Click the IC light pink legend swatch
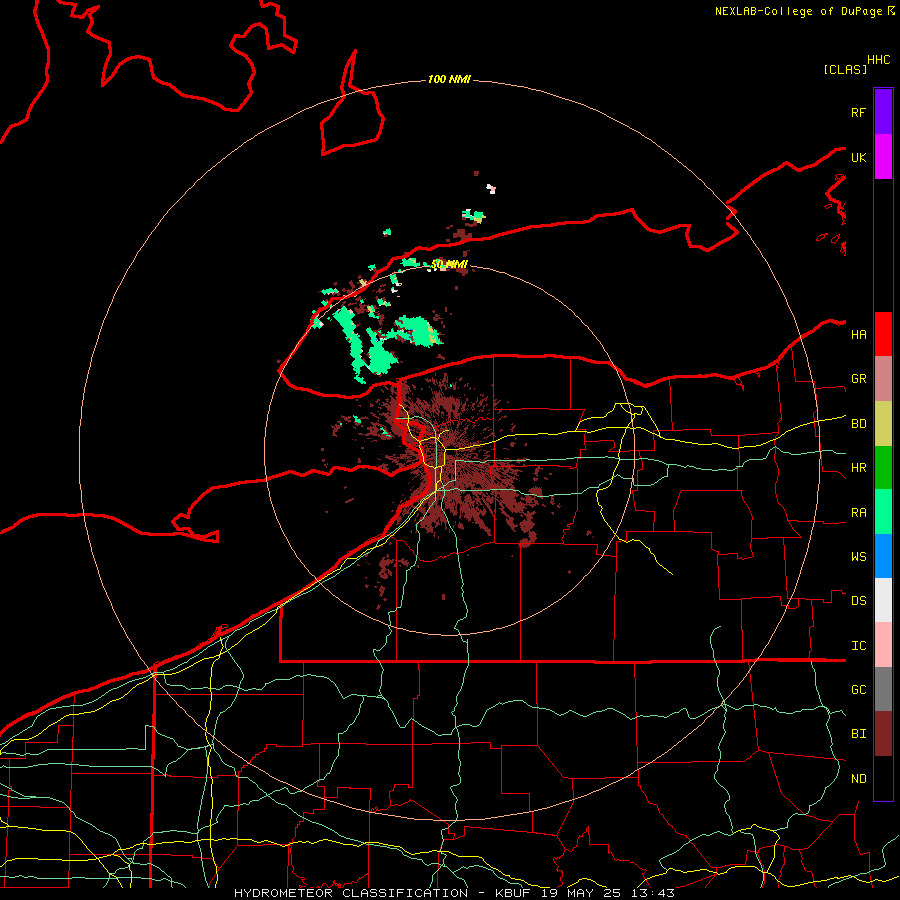The width and height of the screenshot is (900, 900). click(883, 645)
